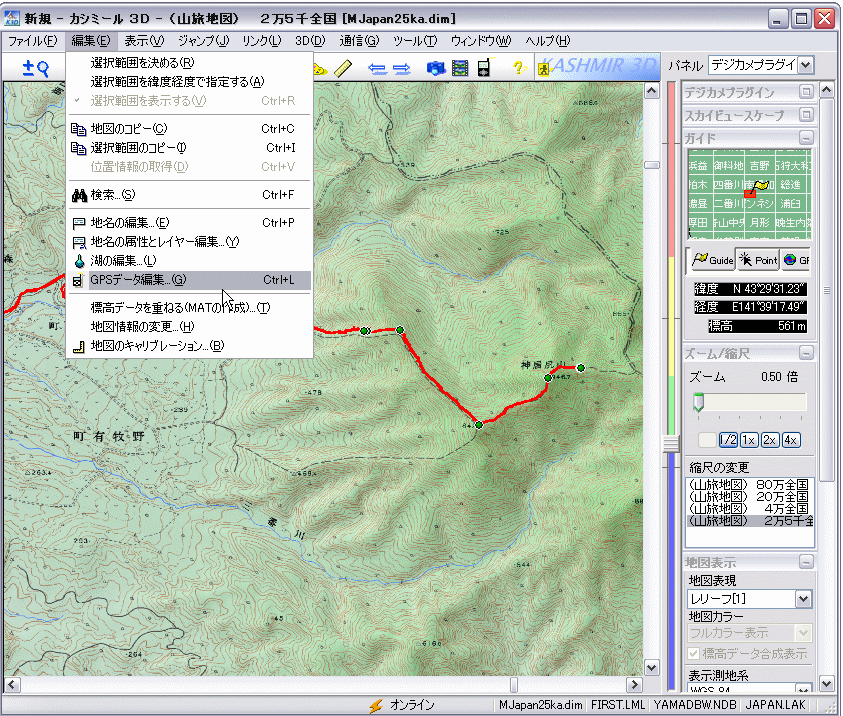Screen dimensions: 843x716
Task: Select 4万全国 map scale
Action: [749, 509]
